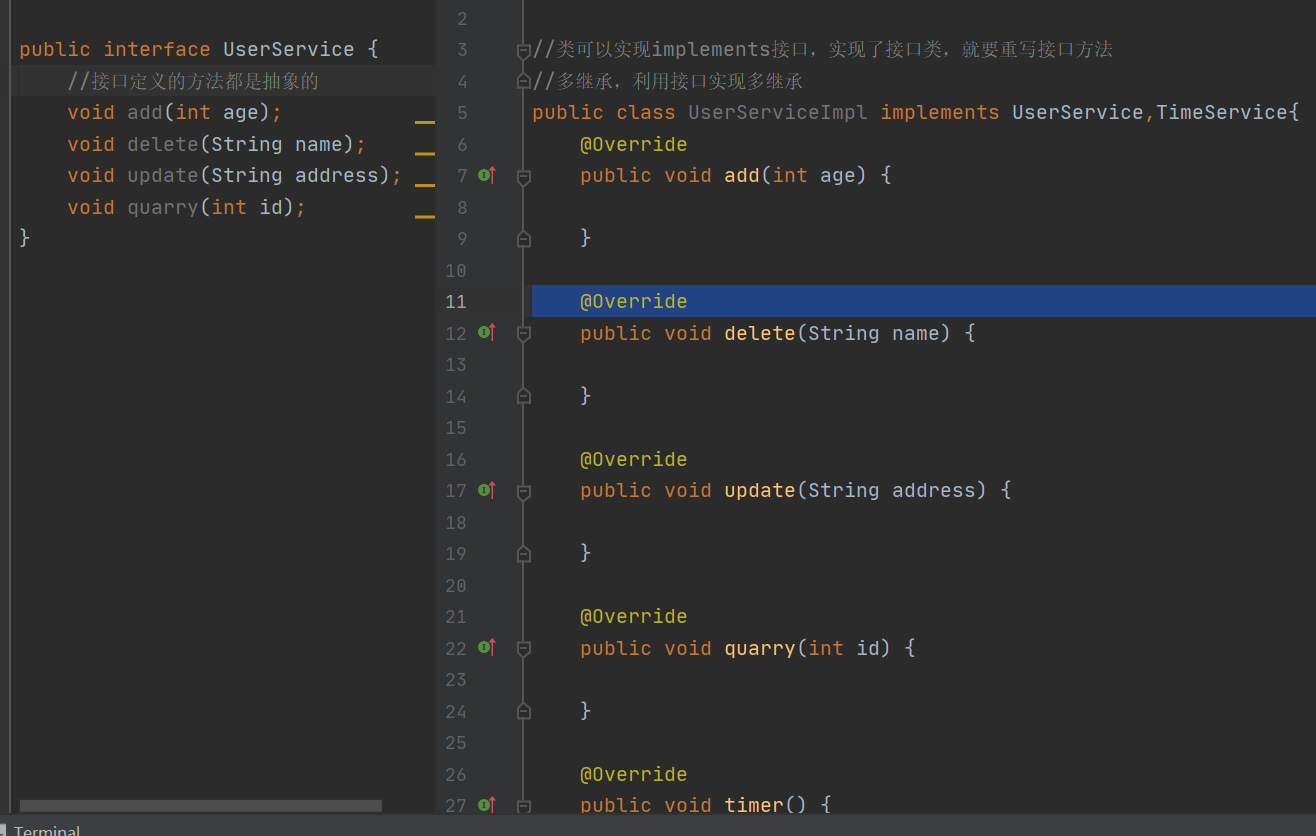Collapse the comment block starting on line 3

click(x=523, y=50)
